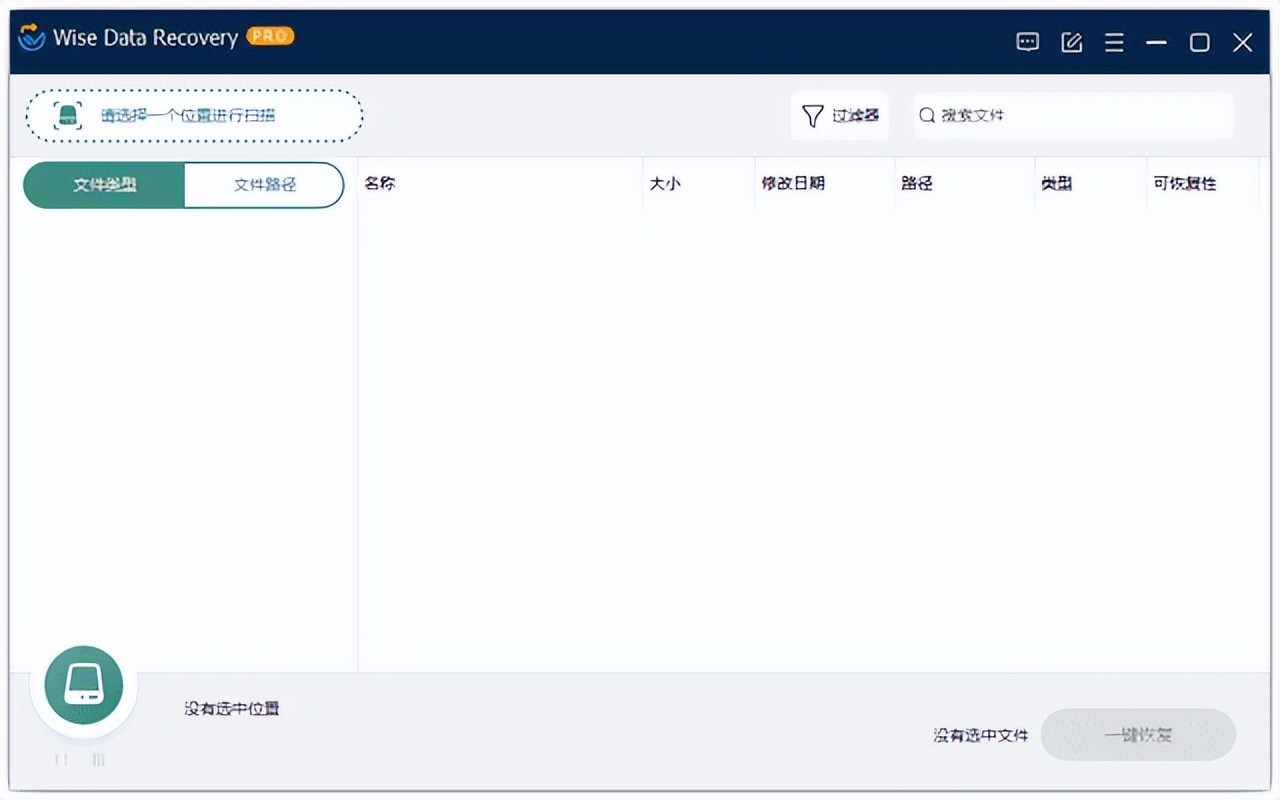Open the feedback chat bubble icon

coord(1027,42)
